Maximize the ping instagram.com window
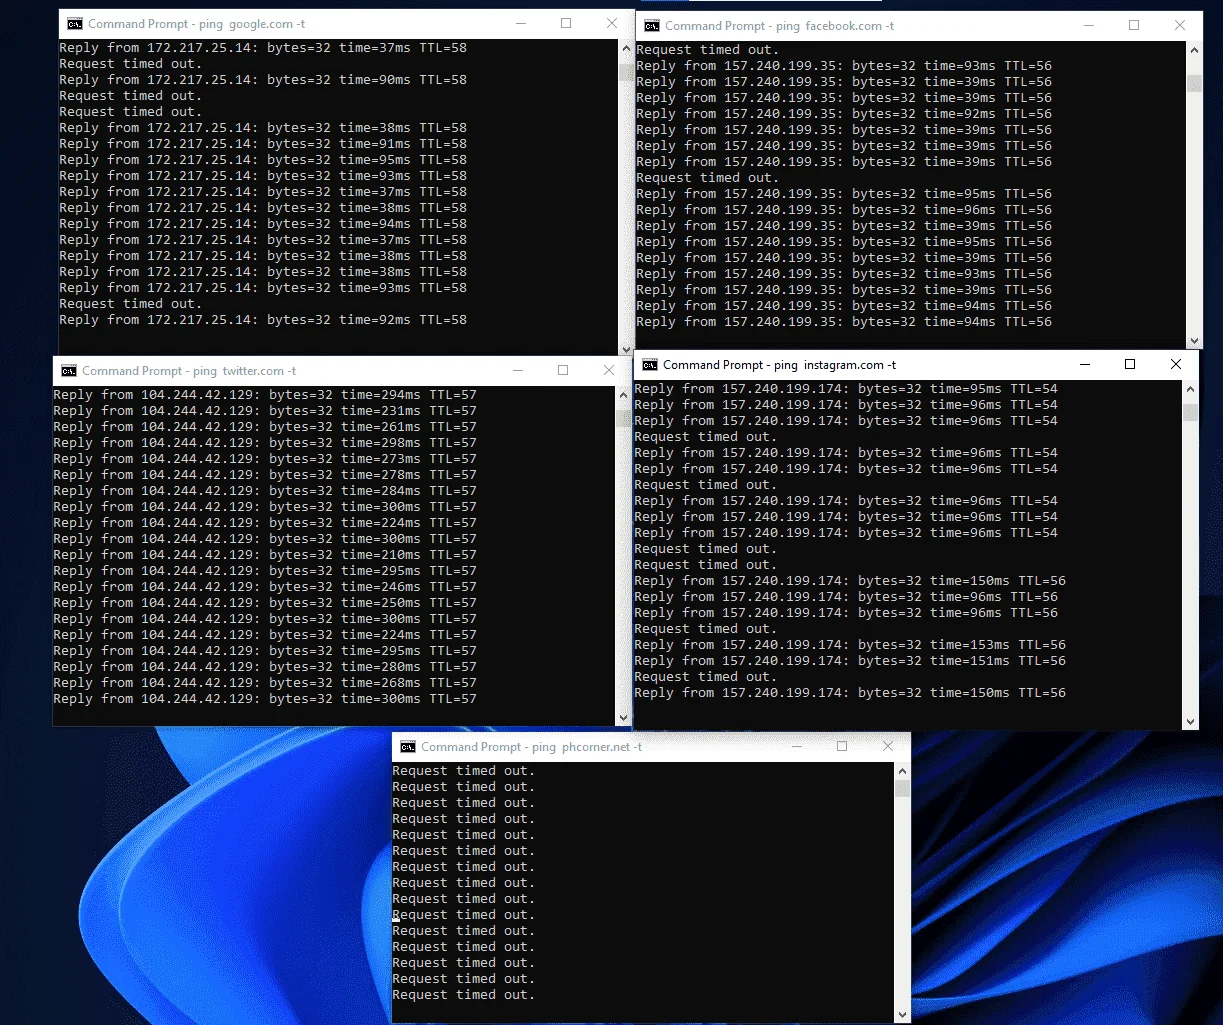1223x1025 pixels. pos(1130,365)
